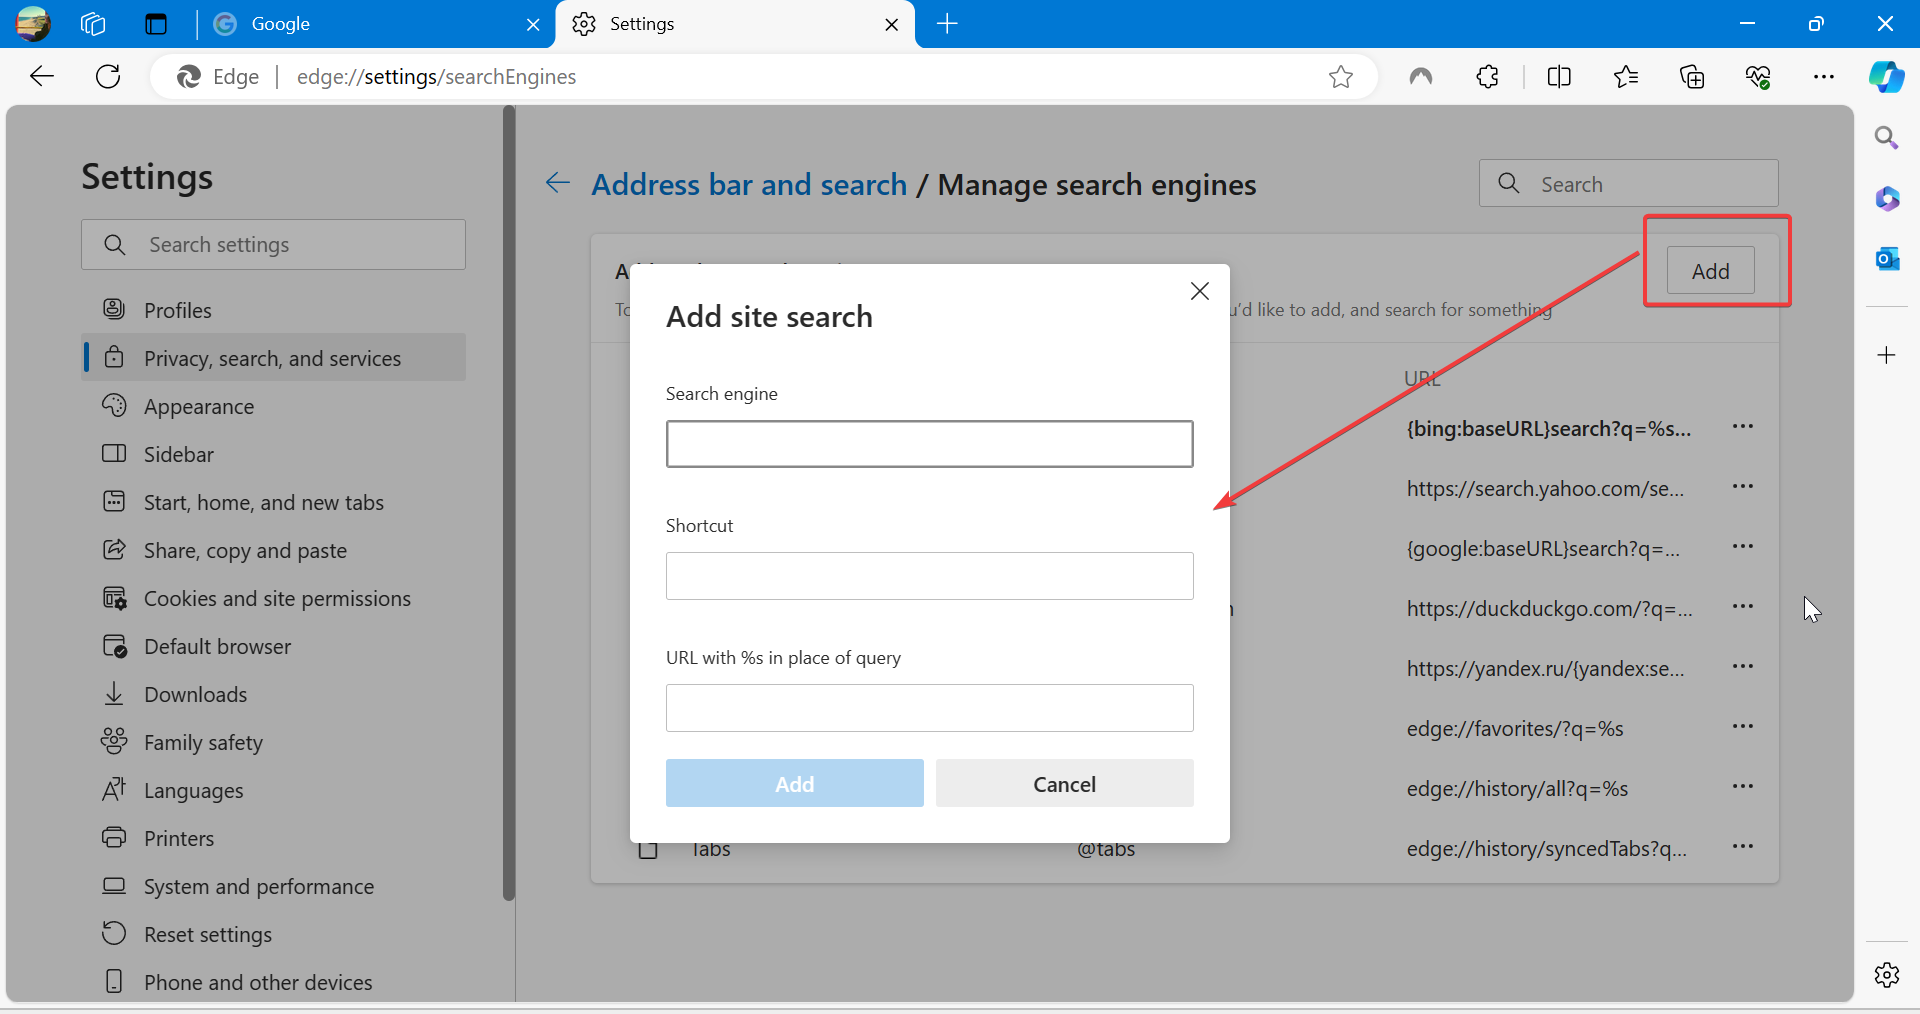Open Share, copy and paste settings
The image size is (1920, 1014).
pos(273,550)
